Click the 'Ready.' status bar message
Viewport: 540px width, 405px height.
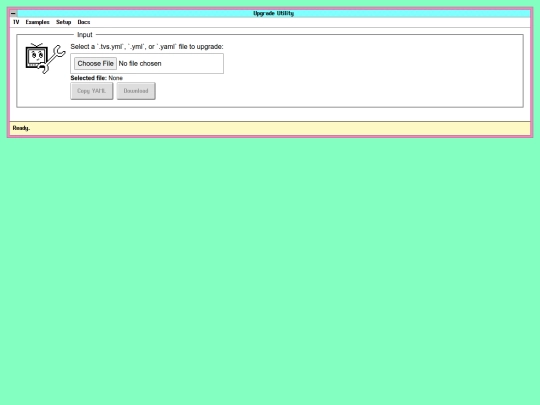coord(21,128)
